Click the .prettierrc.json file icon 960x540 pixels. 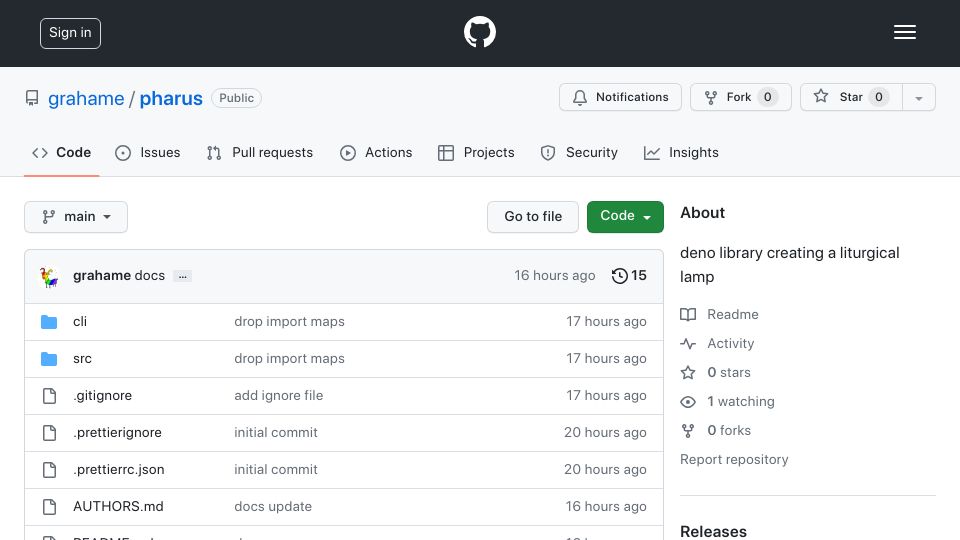point(50,470)
